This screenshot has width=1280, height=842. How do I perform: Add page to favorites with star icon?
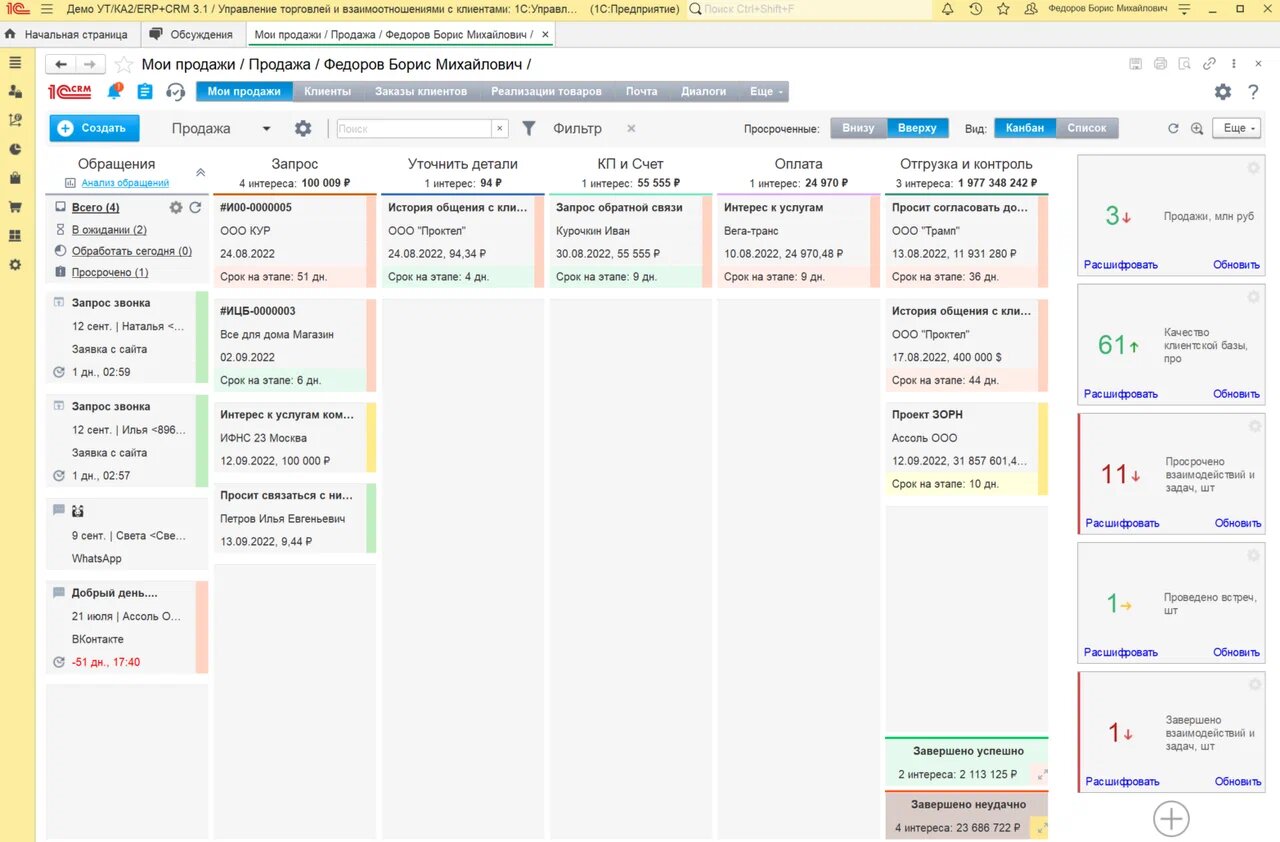point(123,65)
